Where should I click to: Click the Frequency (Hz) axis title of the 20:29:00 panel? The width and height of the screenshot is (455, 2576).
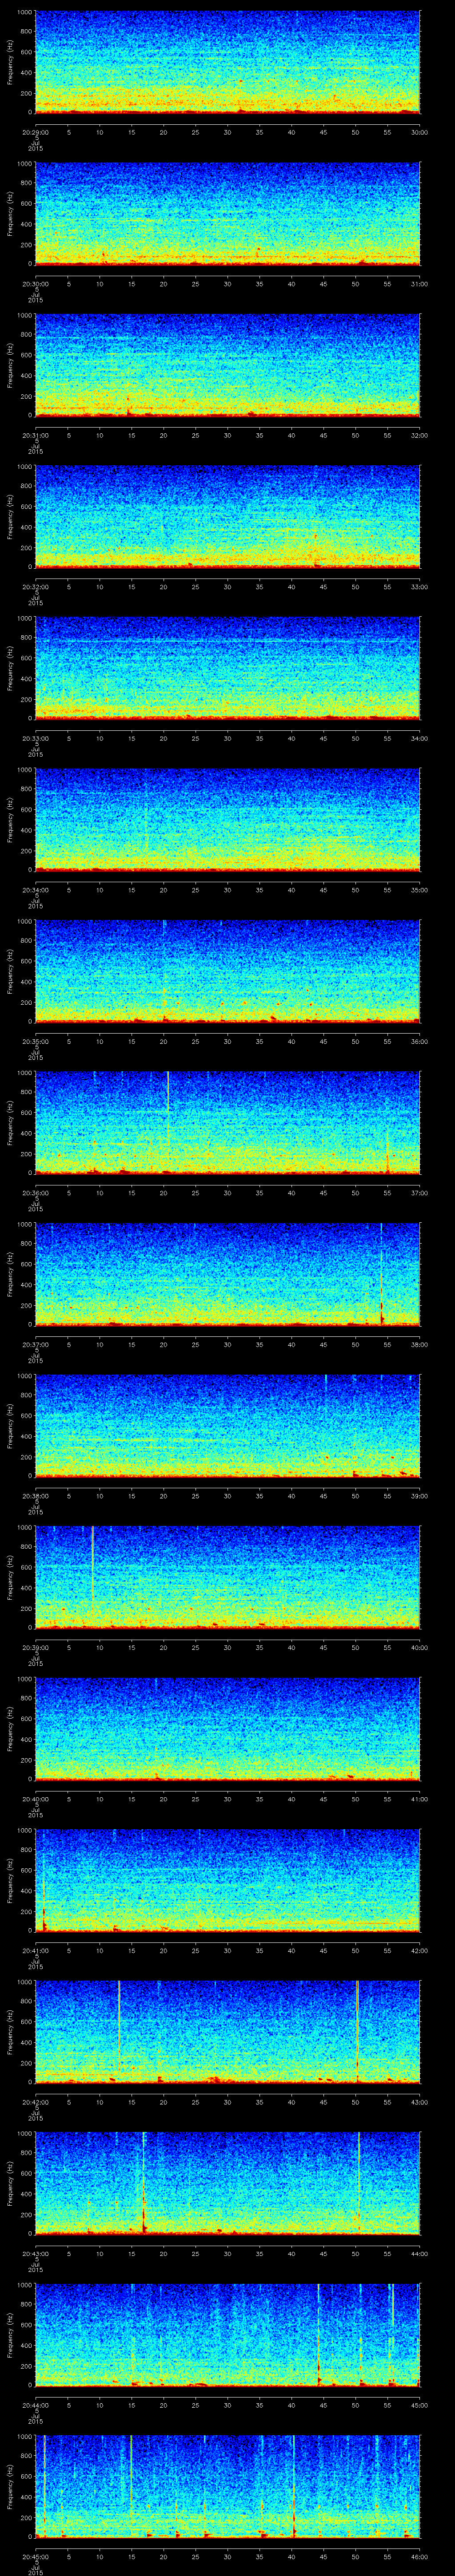[10, 62]
